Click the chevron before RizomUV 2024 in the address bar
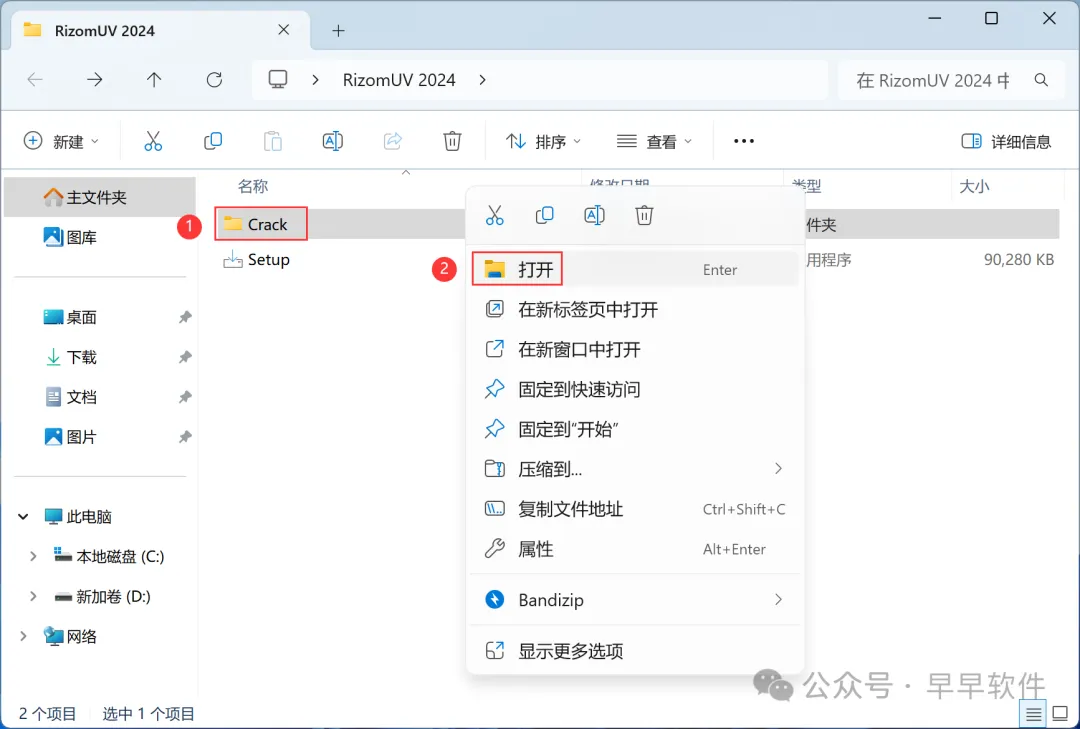The height and width of the screenshot is (729, 1080). coord(315,80)
